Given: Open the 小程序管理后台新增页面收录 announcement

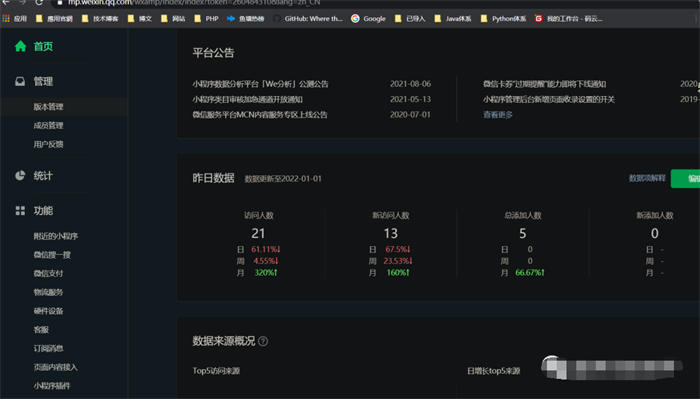Looking at the screenshot, I should tap(549, 99).
